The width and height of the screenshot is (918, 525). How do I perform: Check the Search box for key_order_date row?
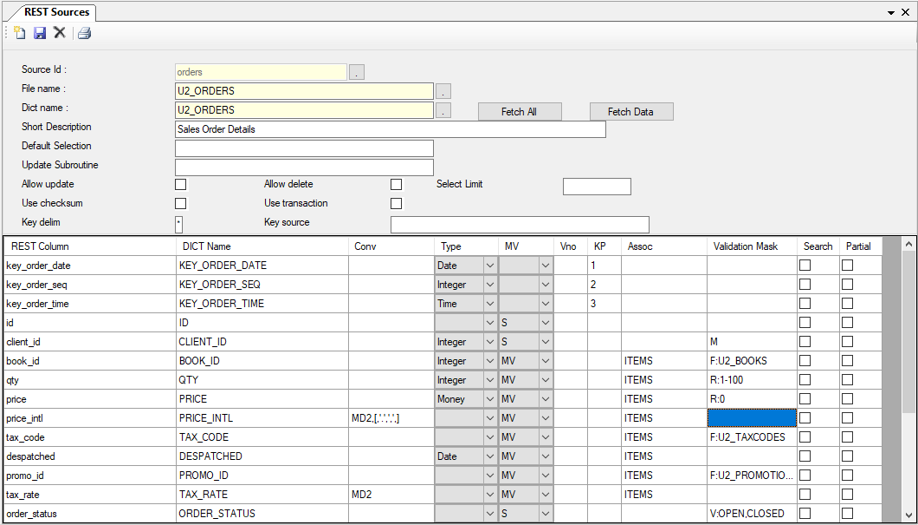(805, 266)
